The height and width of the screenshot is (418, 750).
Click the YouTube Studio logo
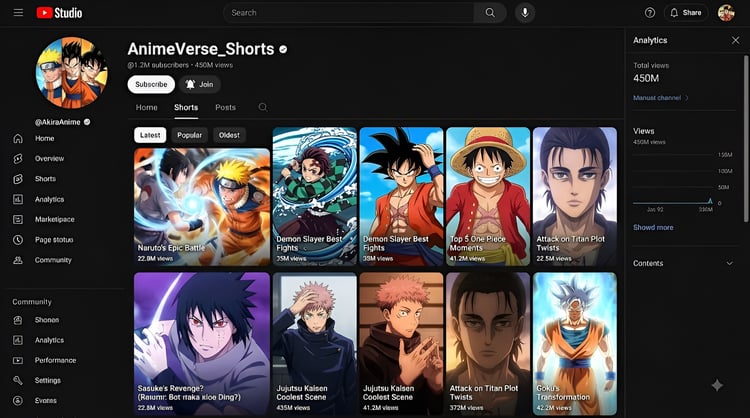pos(59,13)
